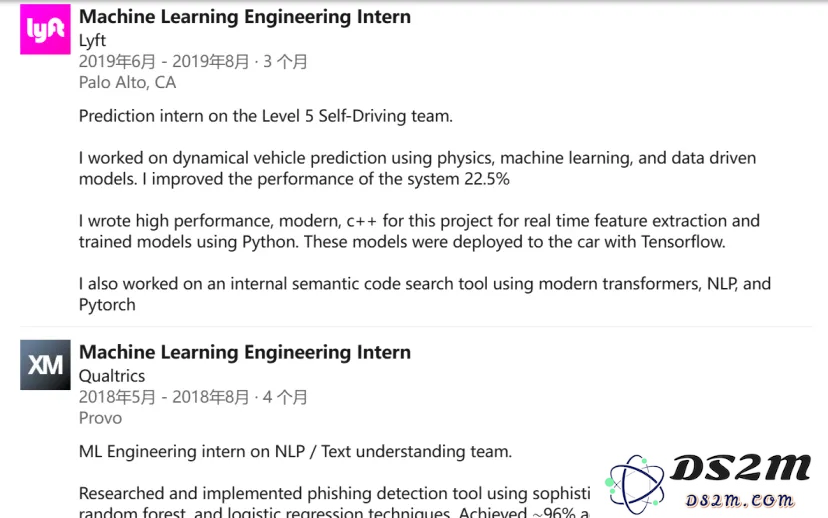Screen dimensions: 828x518
Task: Click the divider between the two experience entries
Action: (416, 327)
